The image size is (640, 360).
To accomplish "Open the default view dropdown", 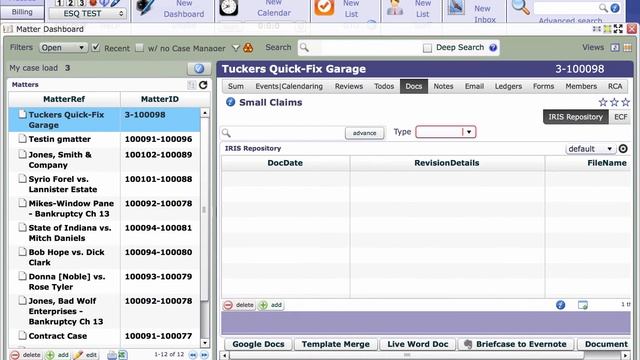I will tap(590, 149).
